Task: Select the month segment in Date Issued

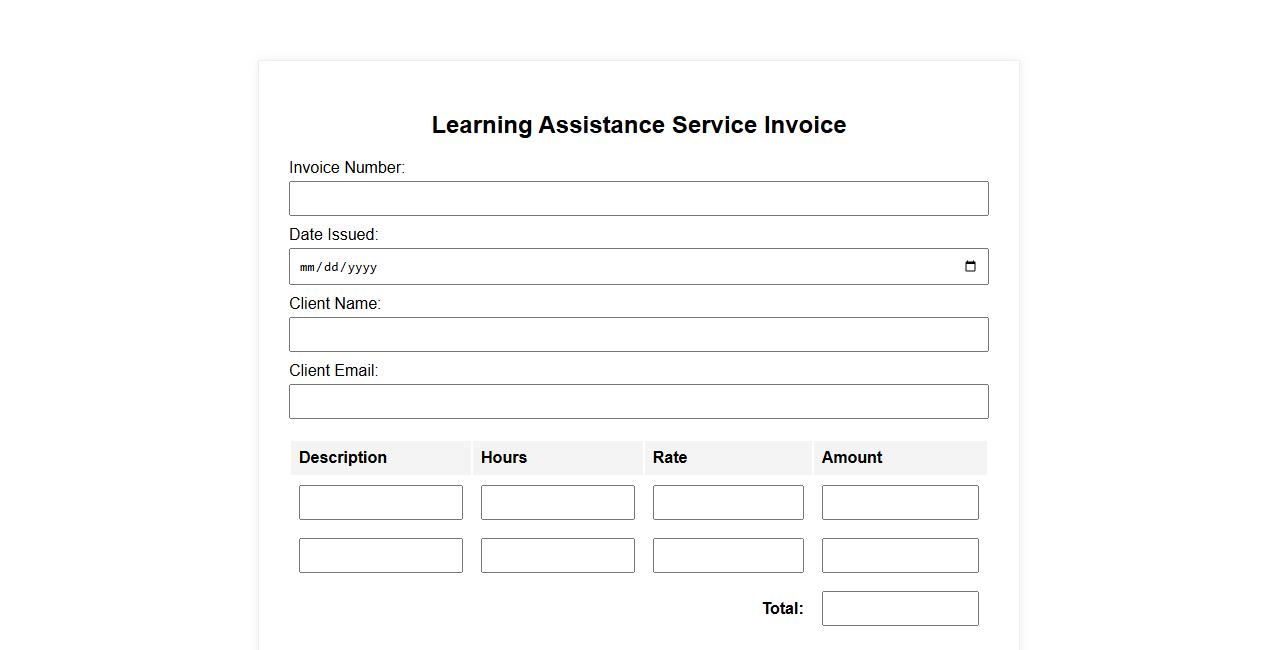Action: [307, 268]
